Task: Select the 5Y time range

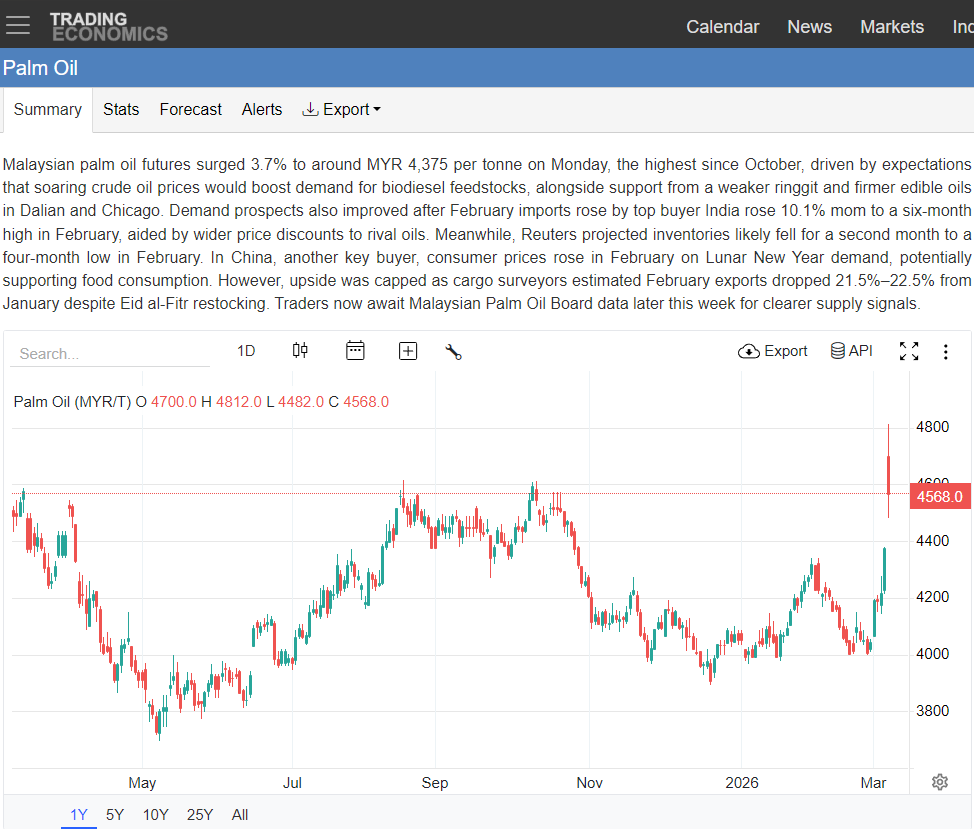Action: tap(115, 815)
